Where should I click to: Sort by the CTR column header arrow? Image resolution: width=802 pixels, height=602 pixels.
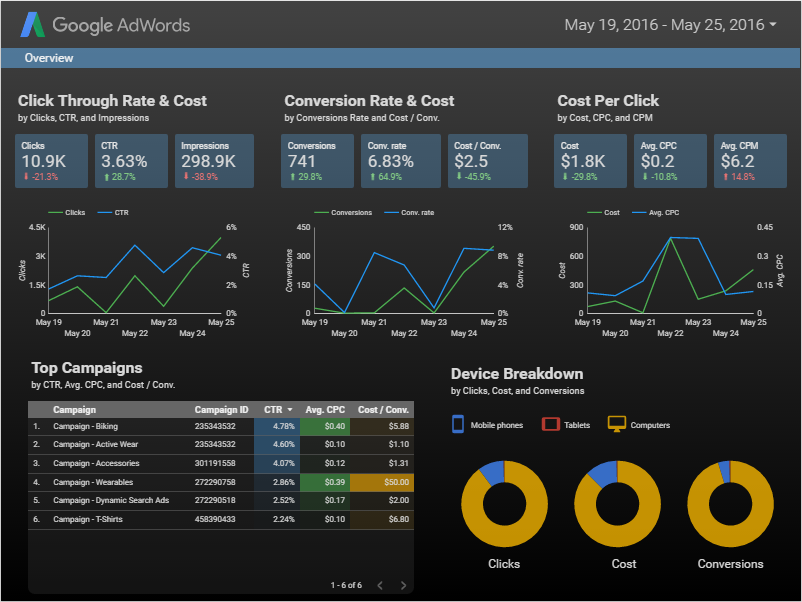point(290,410)
